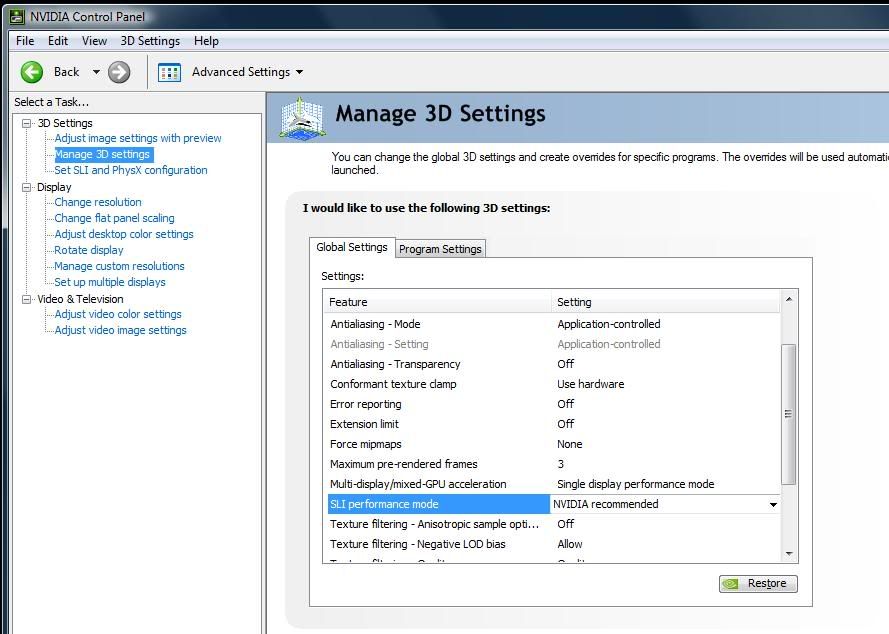Open the Edit menu
This screenshot has height=634, width=889.
(x=58, y=41)
